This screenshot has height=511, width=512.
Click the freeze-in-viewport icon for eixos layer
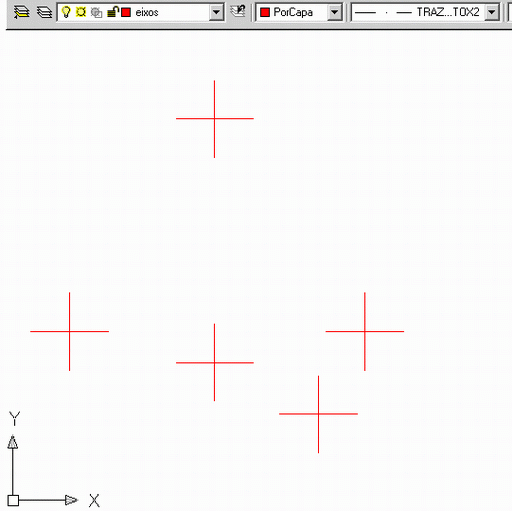[x=96, y=13]
